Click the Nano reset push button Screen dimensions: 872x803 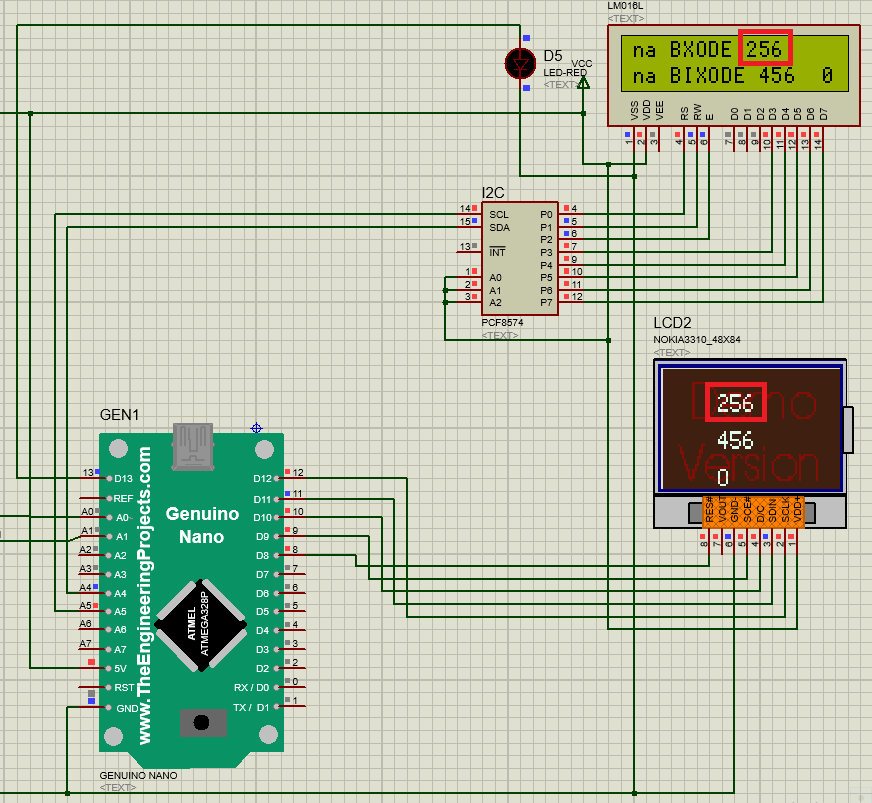201,722
